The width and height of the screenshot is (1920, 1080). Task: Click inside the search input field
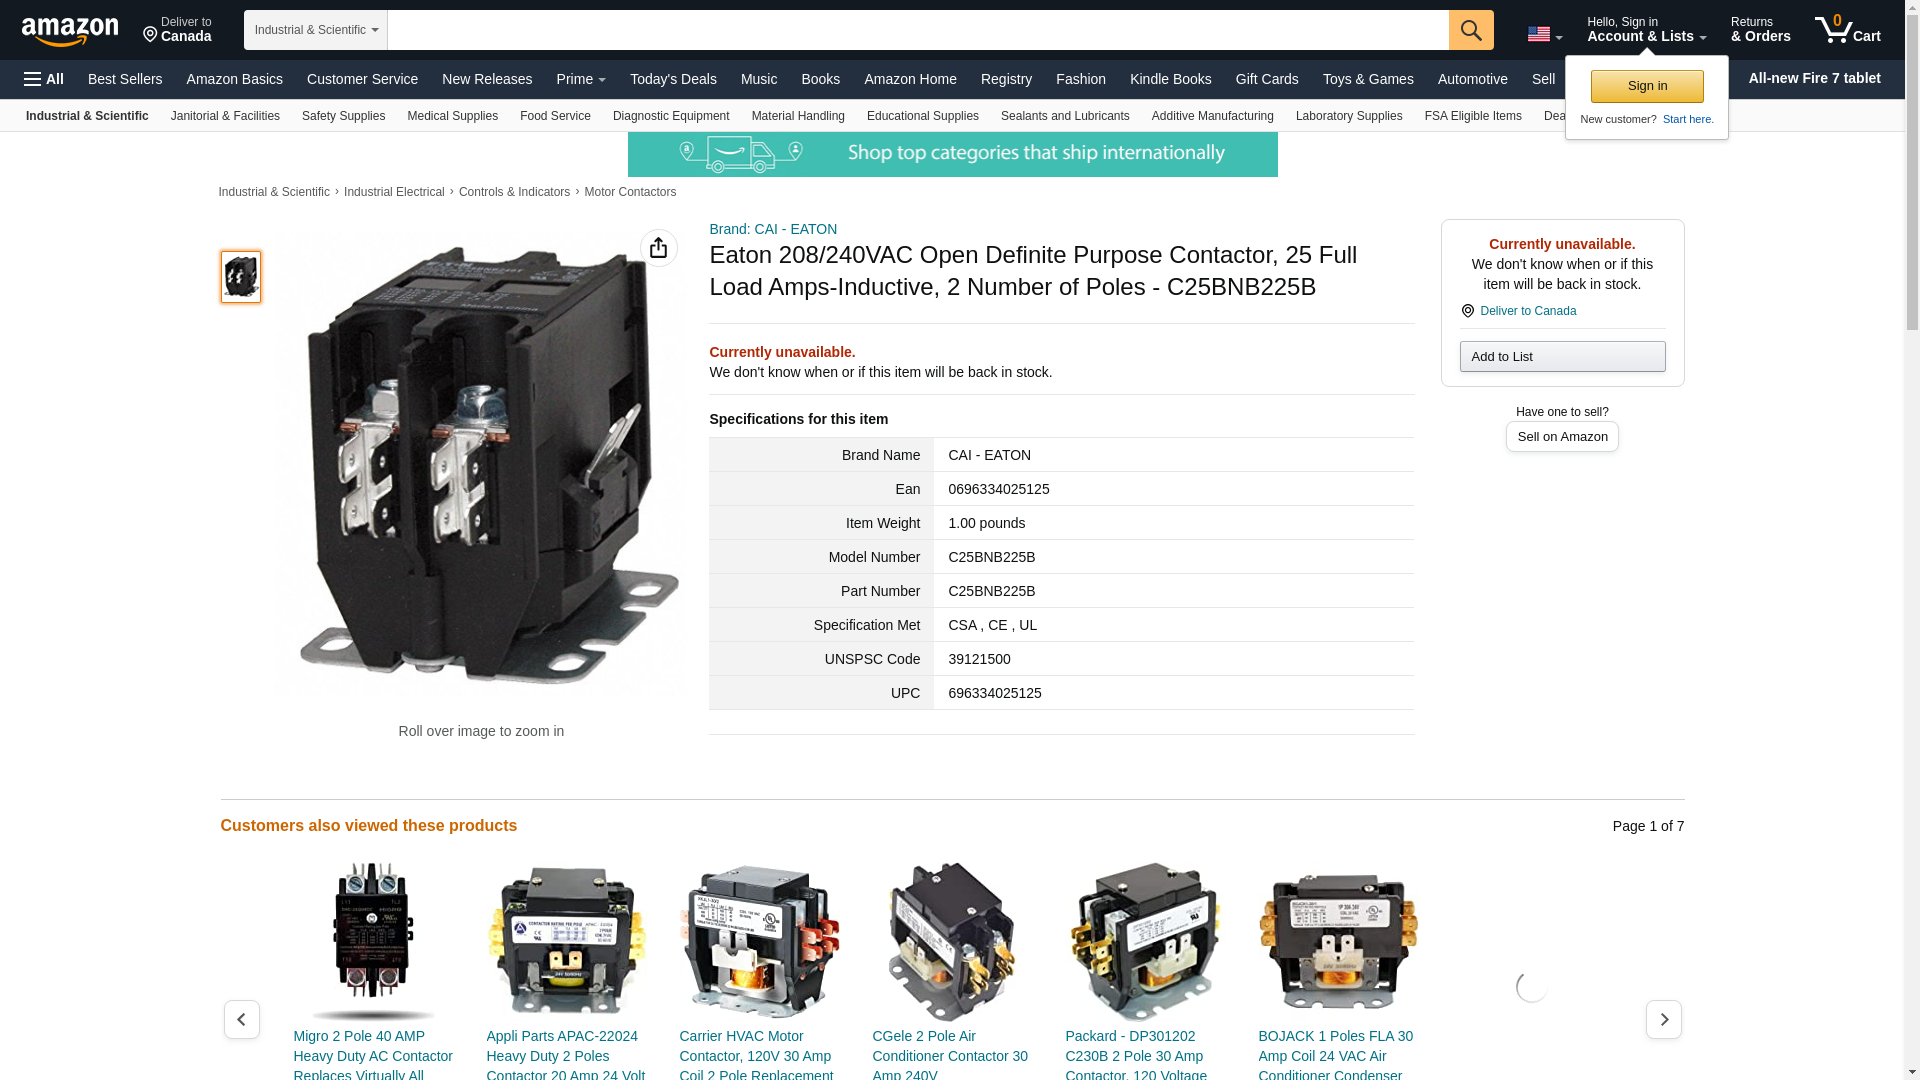click(x=917, y=30)
